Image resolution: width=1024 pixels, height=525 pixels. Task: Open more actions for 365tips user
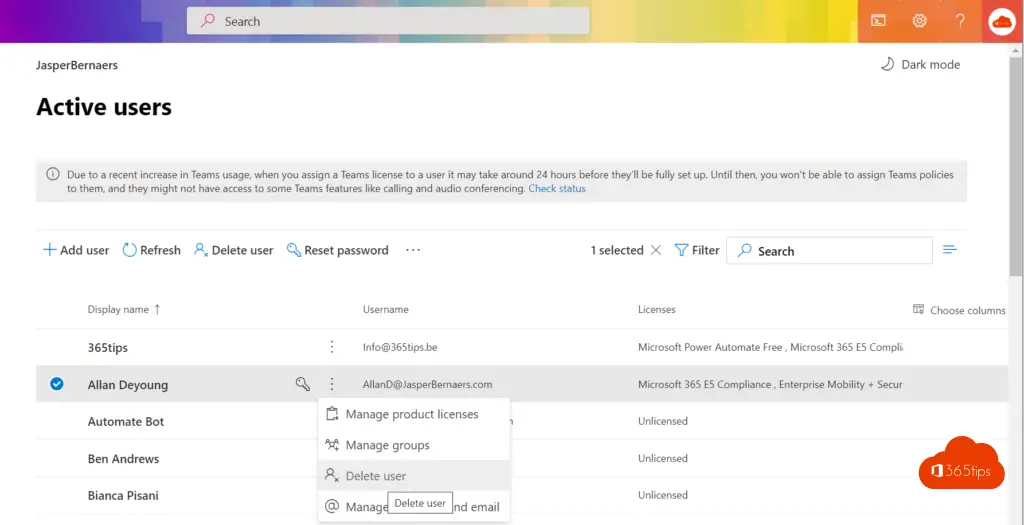coord(332,347)
